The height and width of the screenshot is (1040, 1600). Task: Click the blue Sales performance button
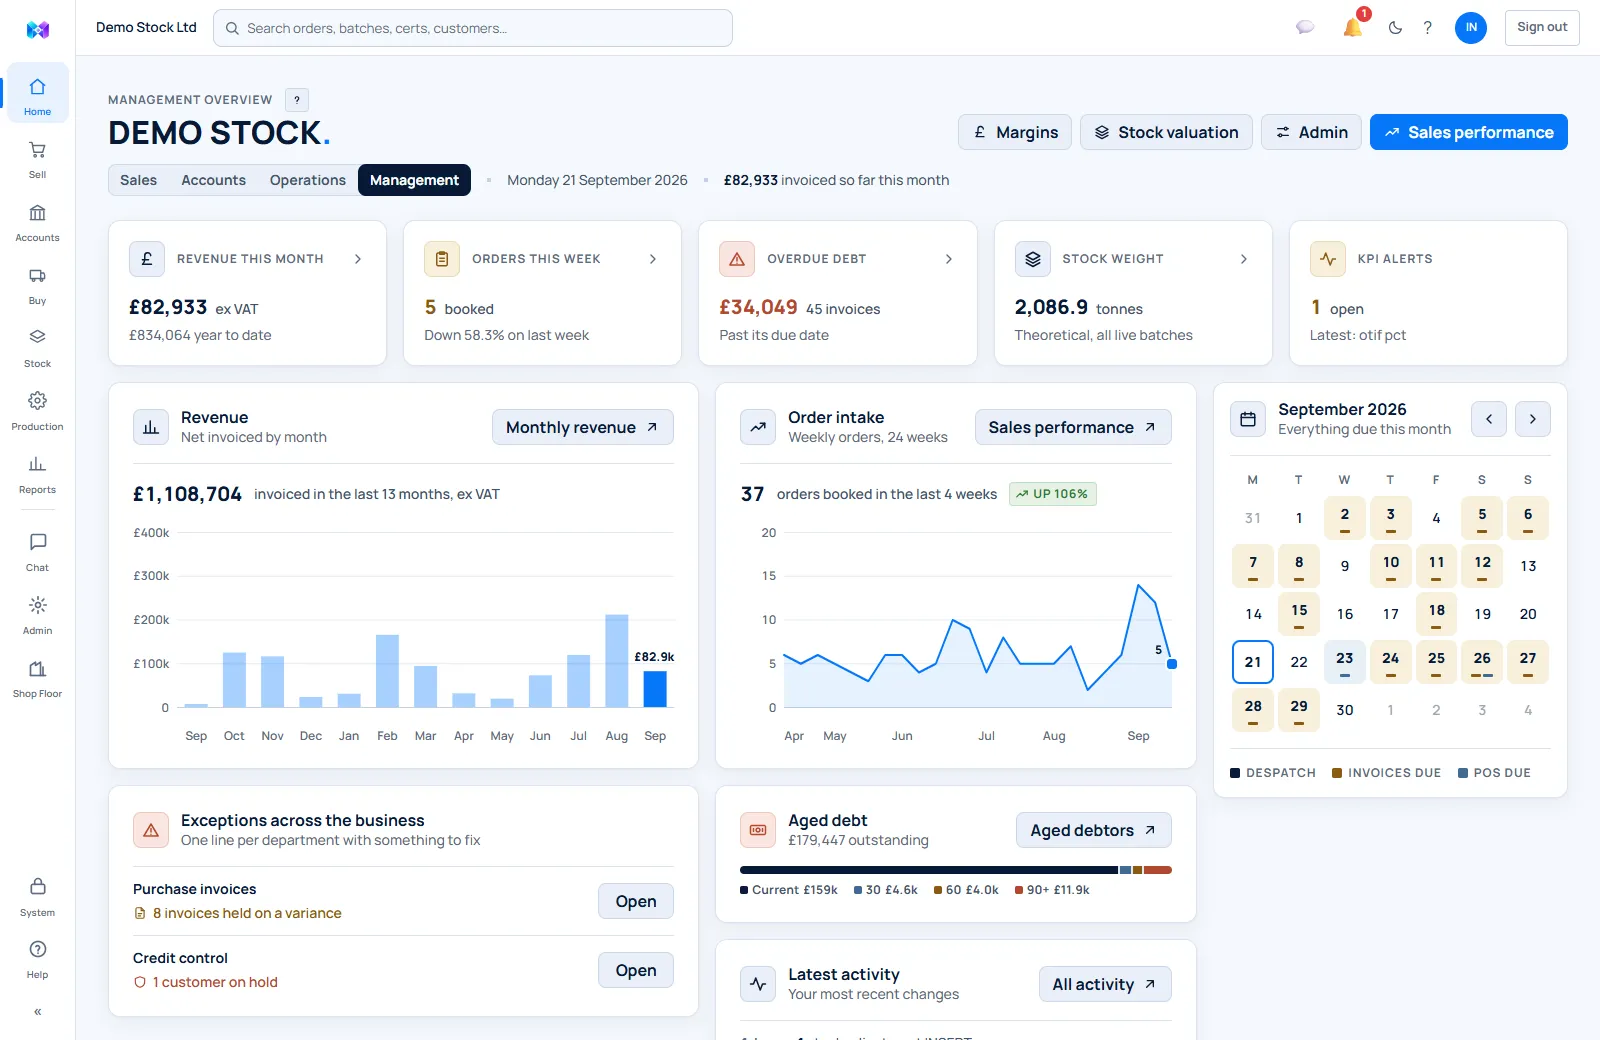tap(1469, 132)
